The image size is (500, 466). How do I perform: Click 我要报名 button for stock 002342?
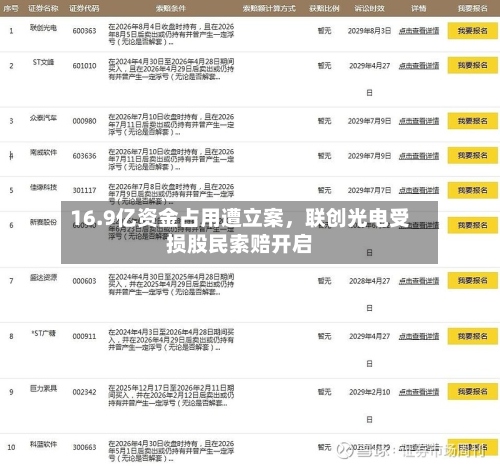tap(472, 391)
